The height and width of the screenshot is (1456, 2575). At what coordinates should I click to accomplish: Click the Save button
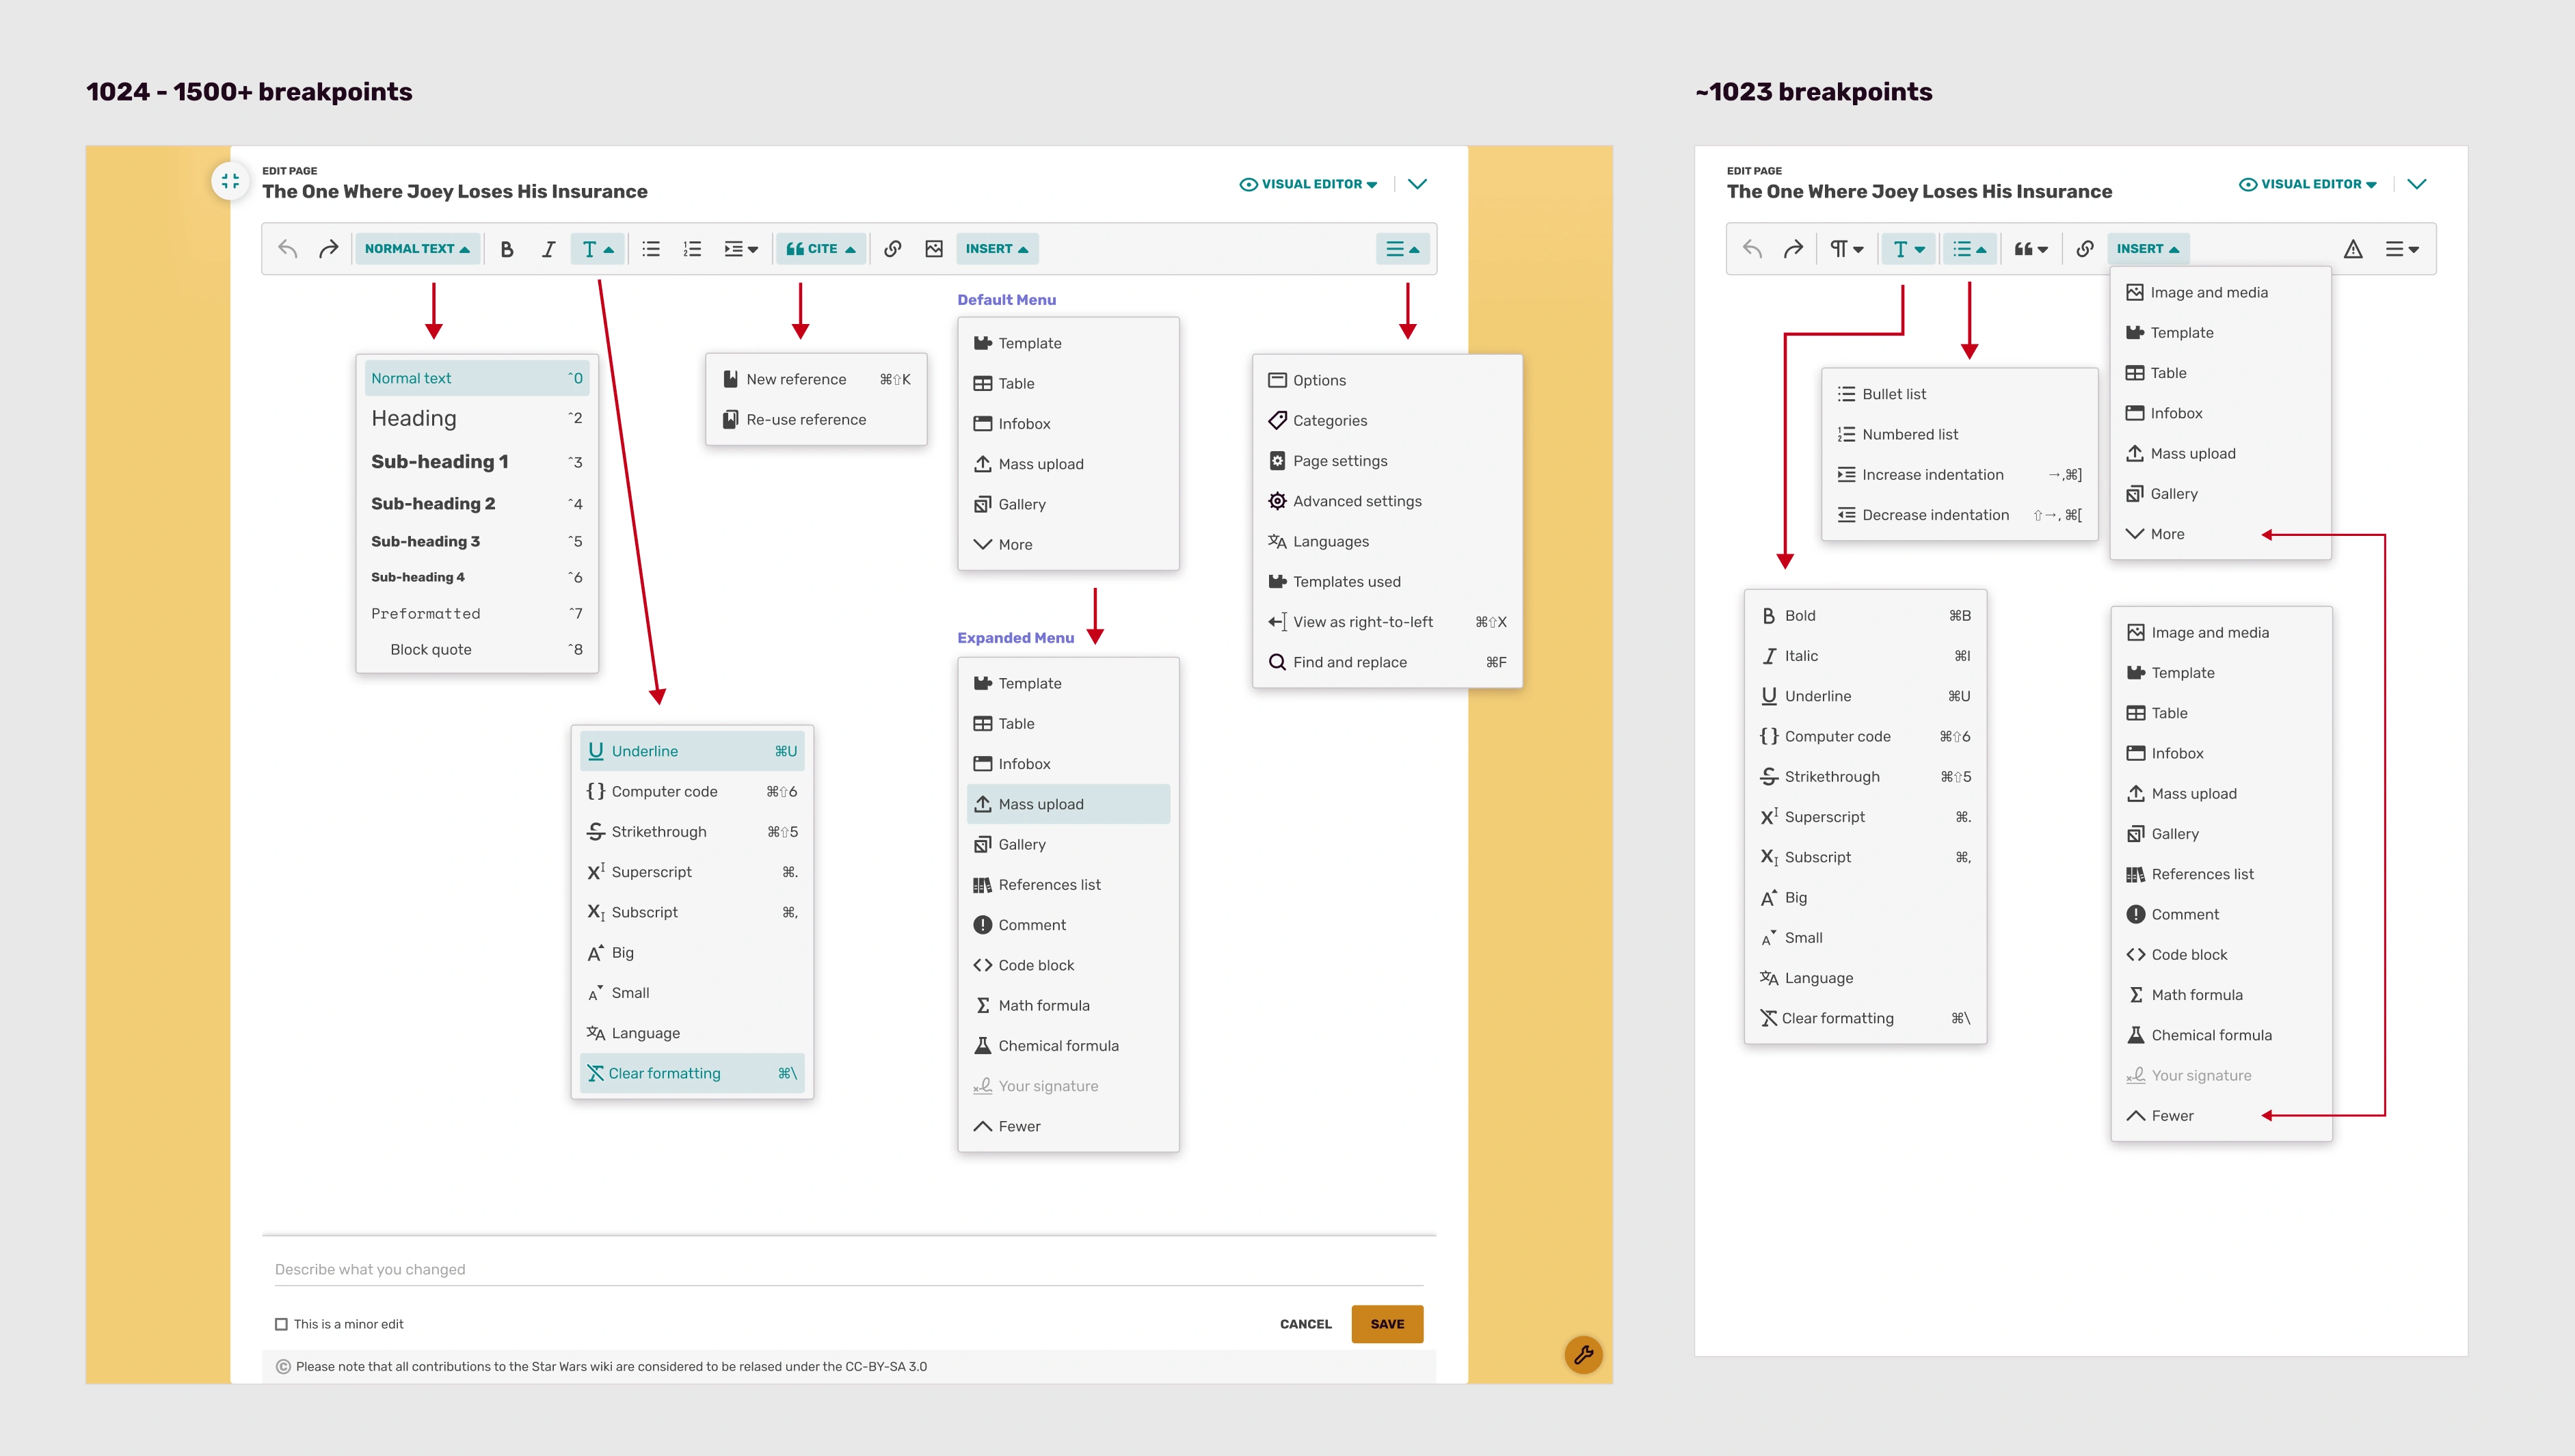[1386, 1324]
